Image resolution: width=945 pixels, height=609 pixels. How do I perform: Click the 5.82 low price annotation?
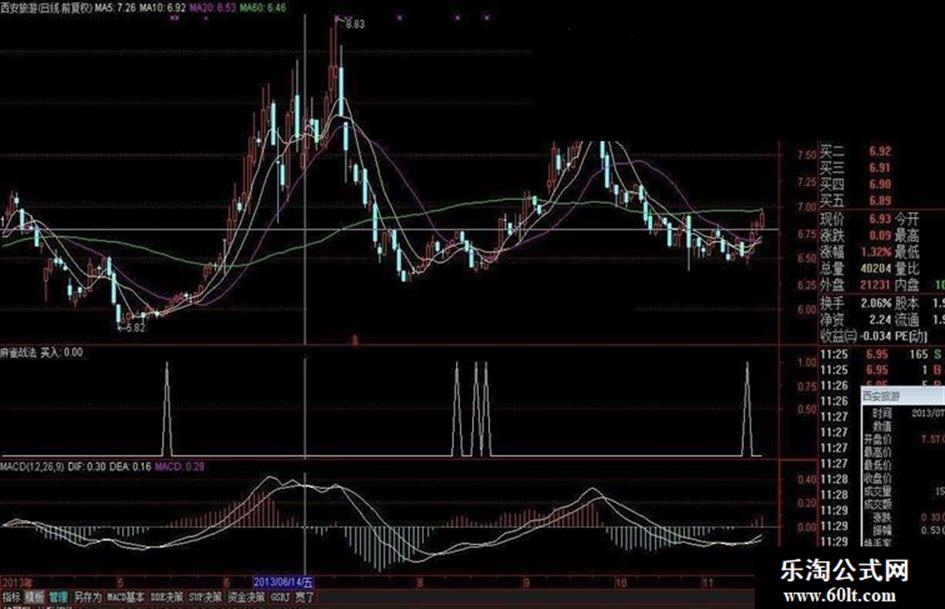coord(136,328)
